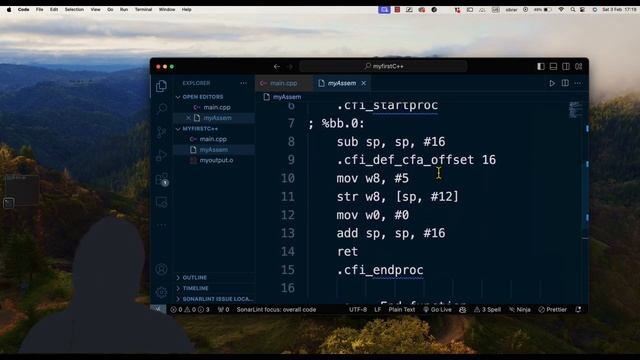Customize layout icon in title bar
Screen dimensions: 640x360
[x=579, y=66]
